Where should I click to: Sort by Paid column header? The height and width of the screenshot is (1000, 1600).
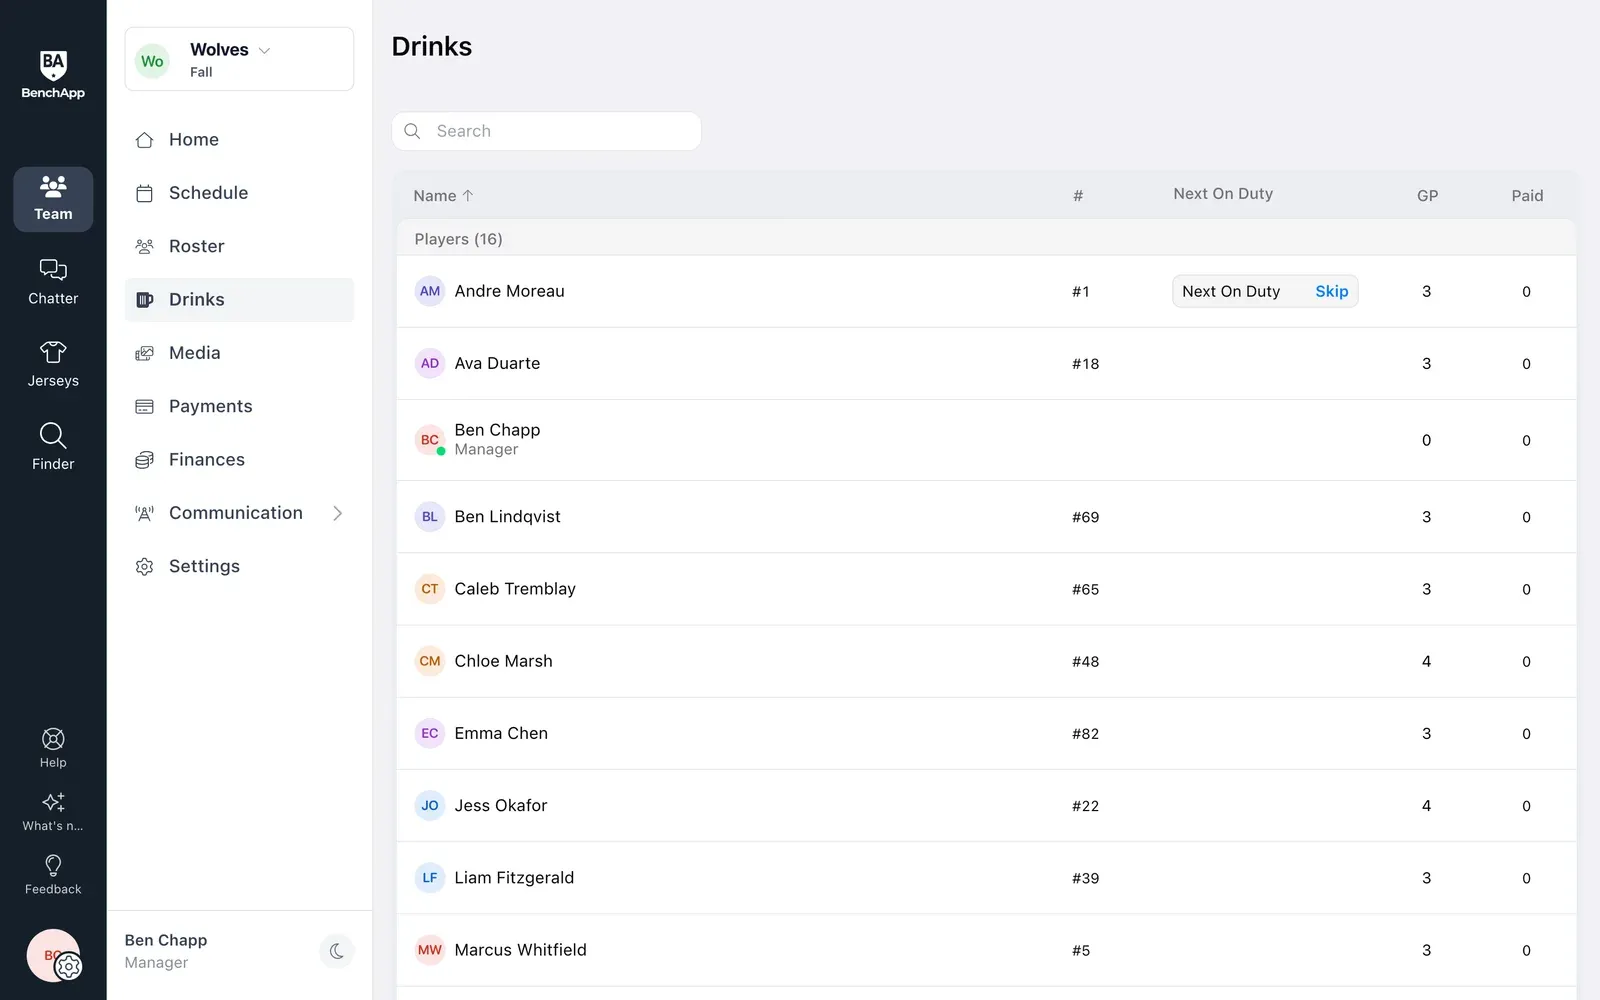tap(1527, 196)
